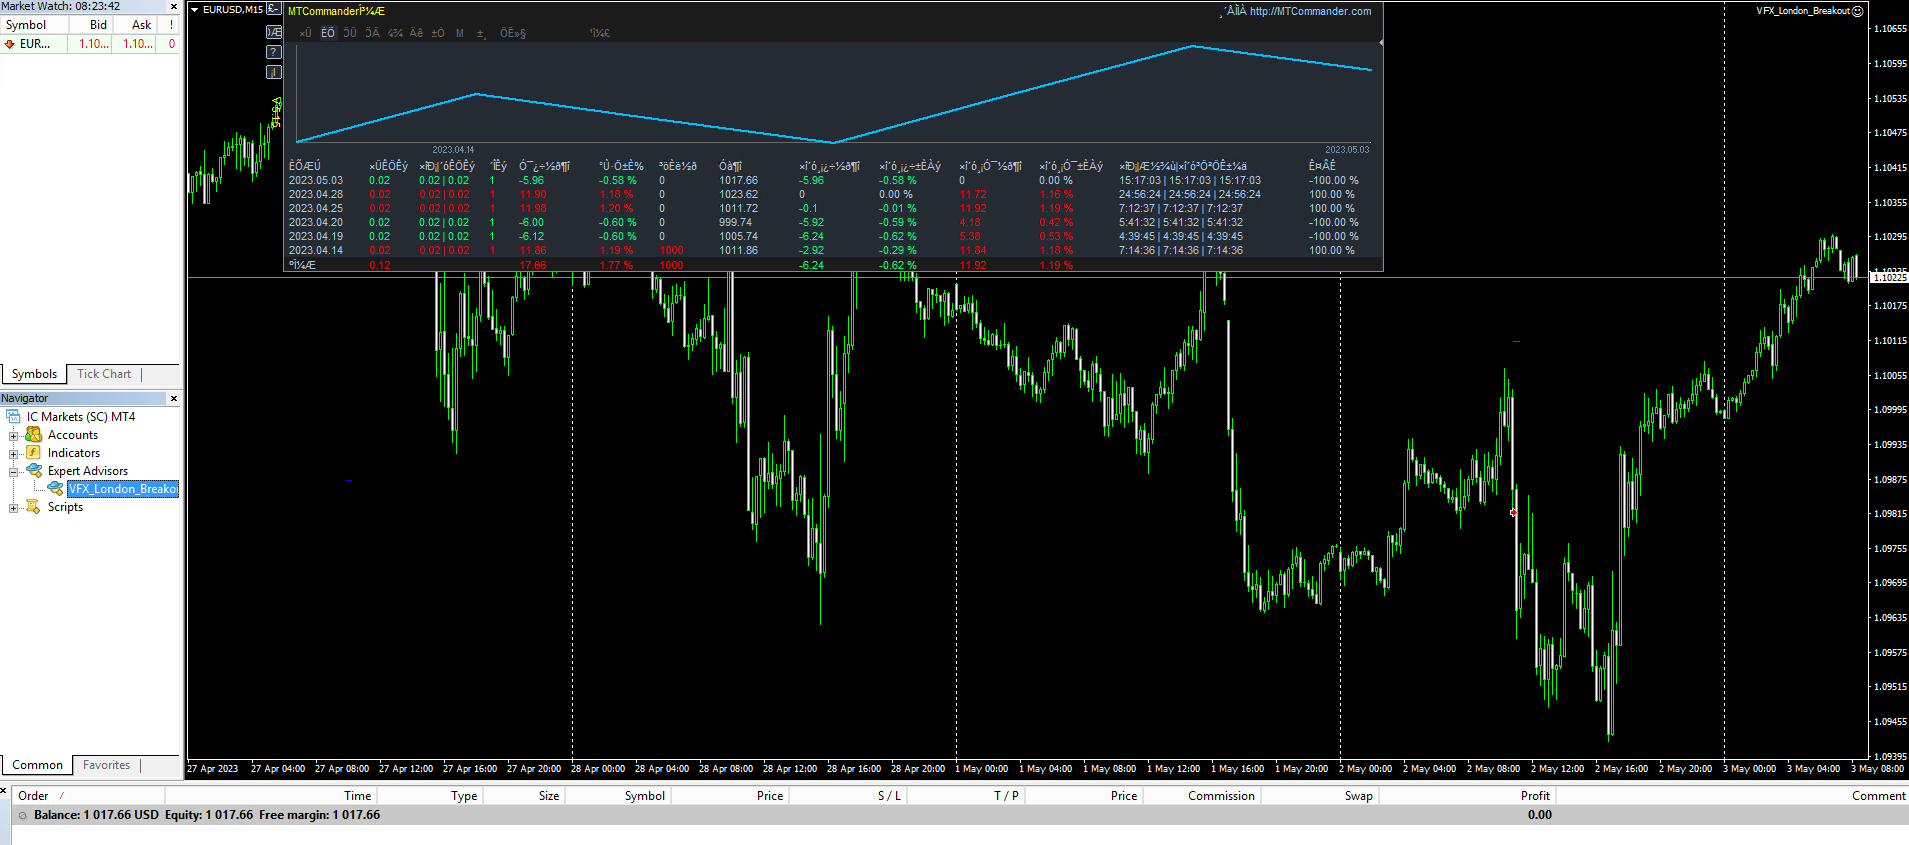
Task: Click the EUR symbol down-arrow icon in Market Watch
Action: 10,44
